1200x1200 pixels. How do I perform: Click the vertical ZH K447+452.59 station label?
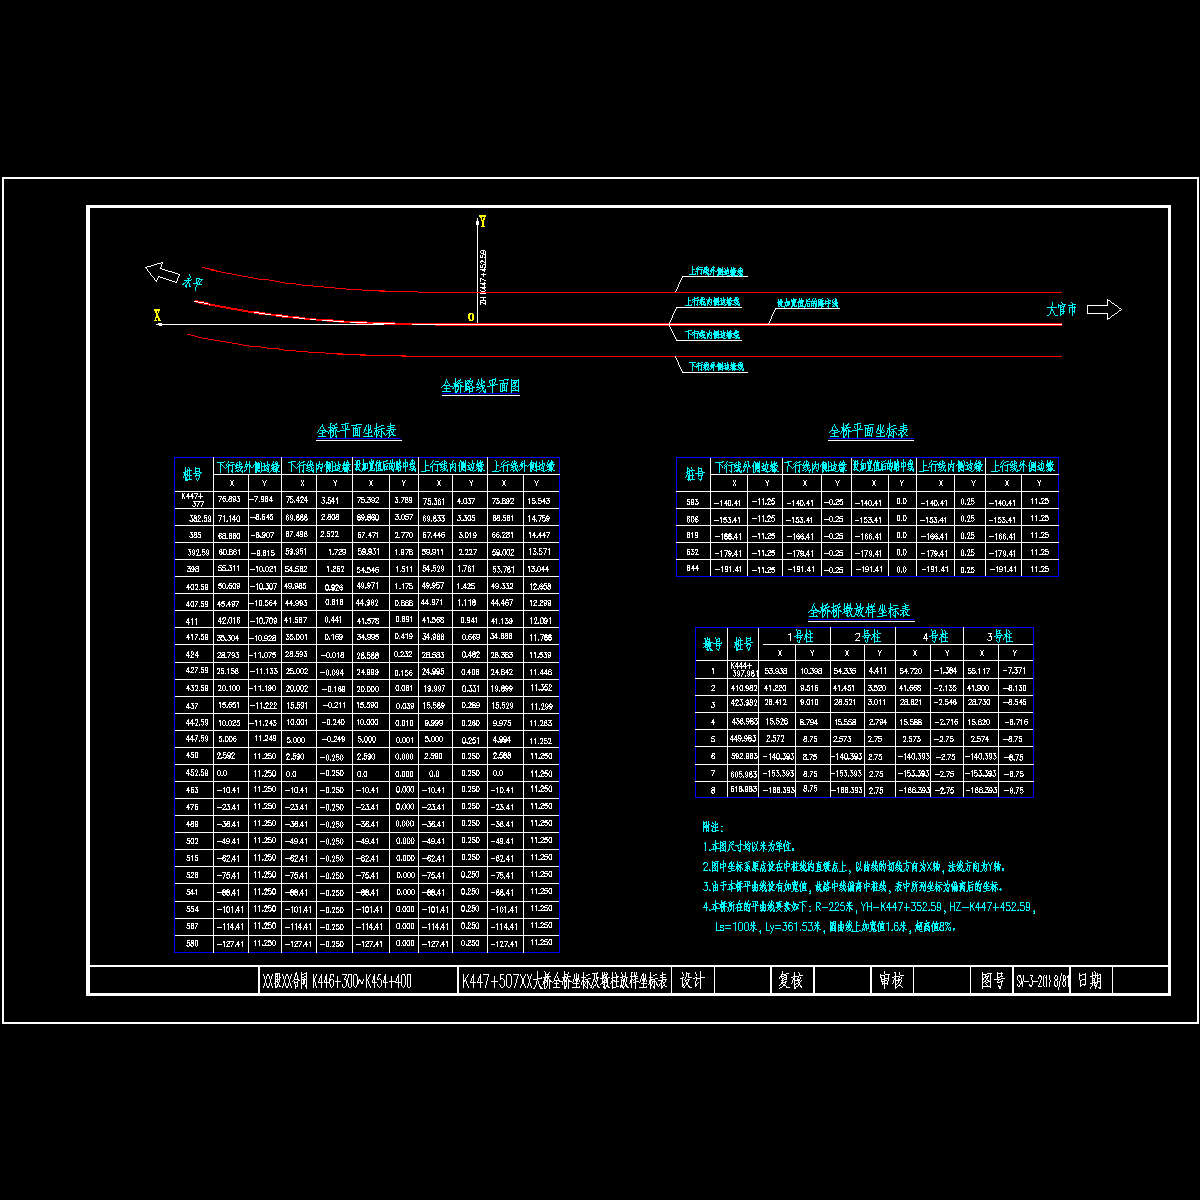483,277
